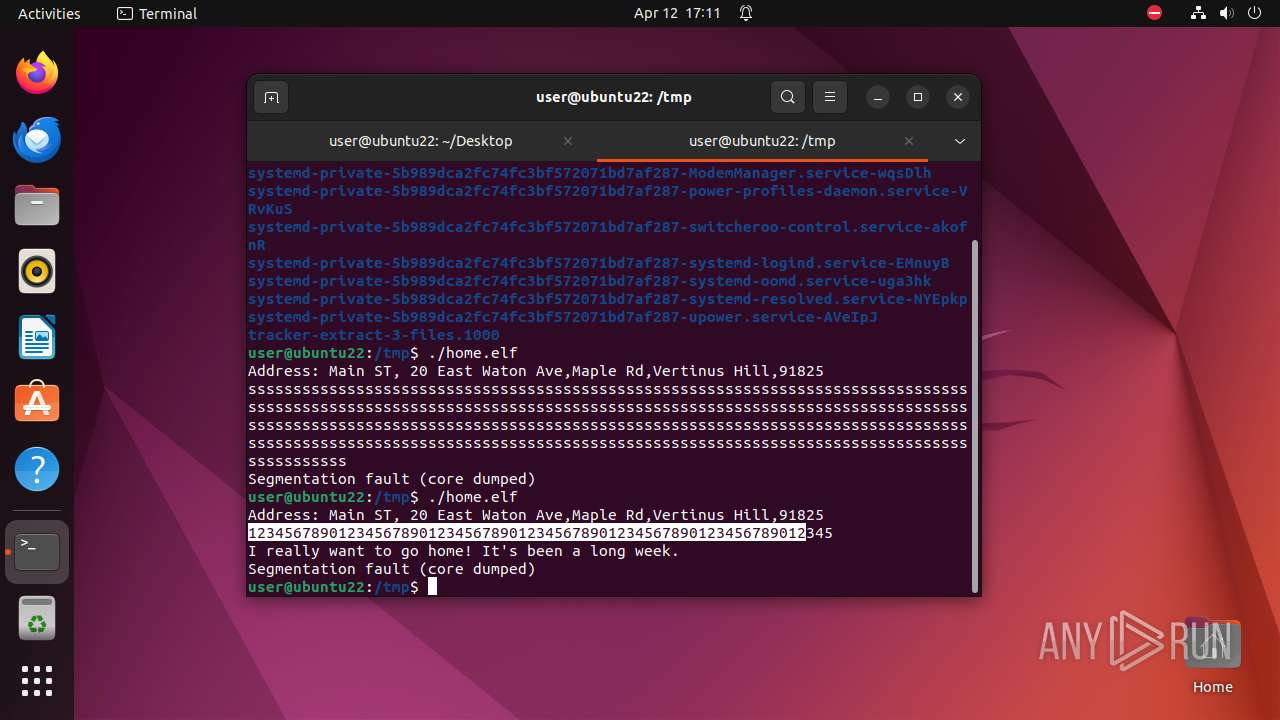This screenshot has width=1280, height=720.
Task: Click 'tracker-extract-3-files.1000' directory name
Action: coord(374,335)
